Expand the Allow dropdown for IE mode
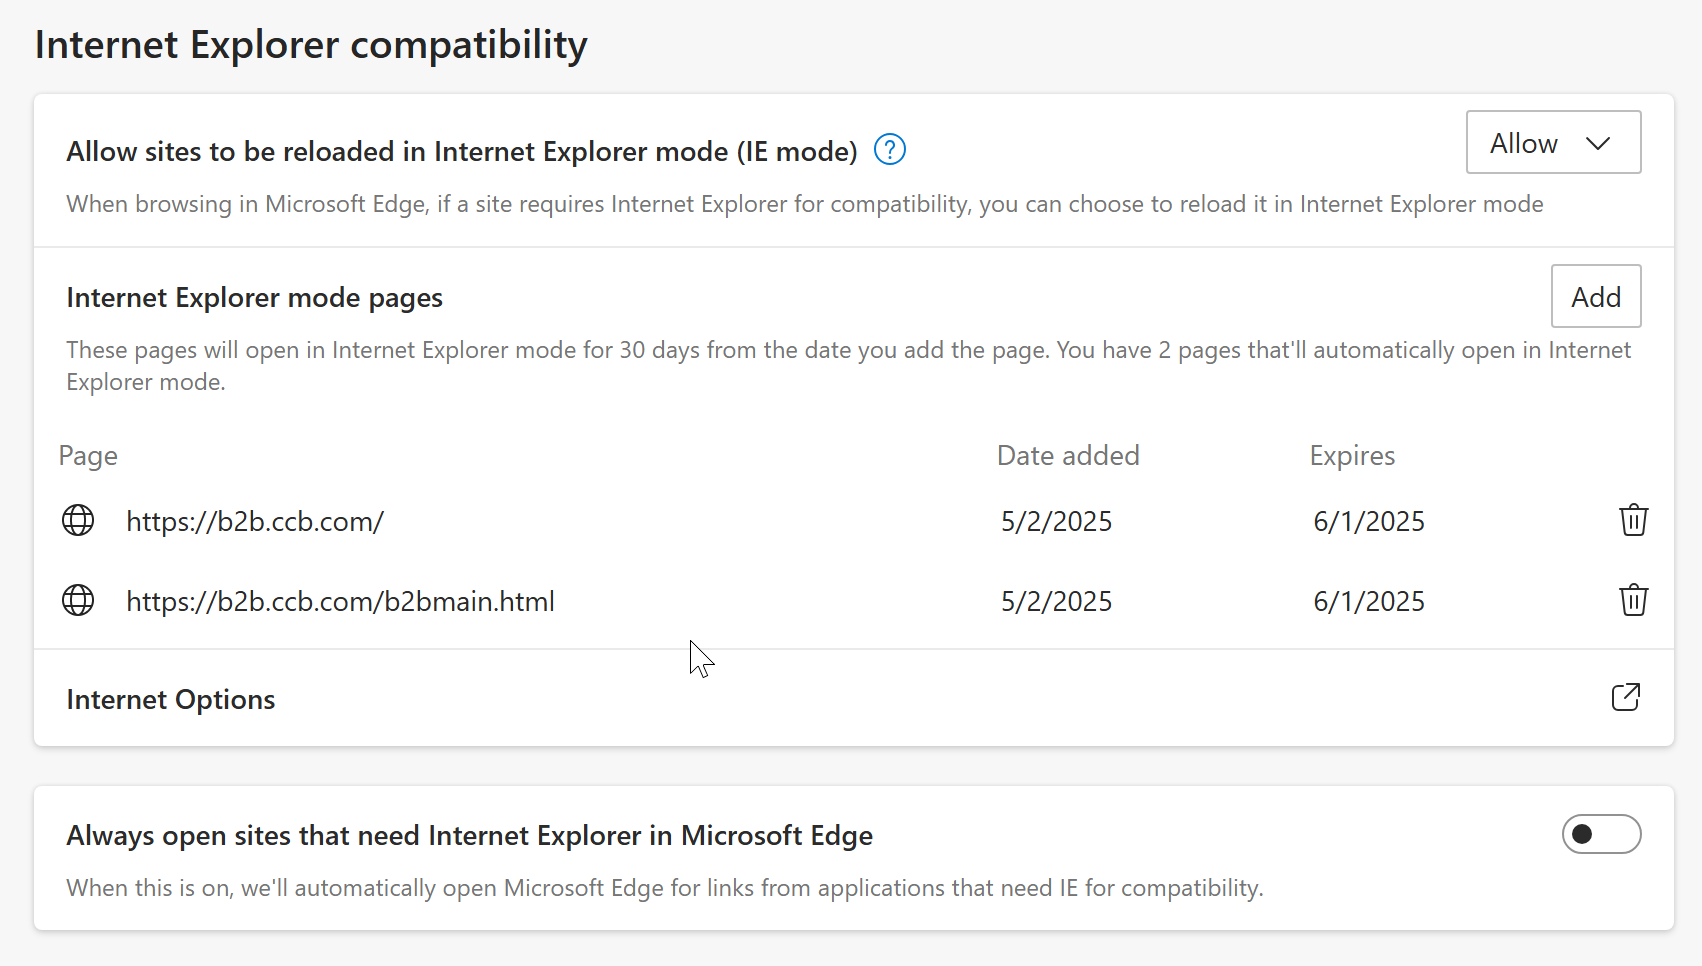 tap(1553, 143)
